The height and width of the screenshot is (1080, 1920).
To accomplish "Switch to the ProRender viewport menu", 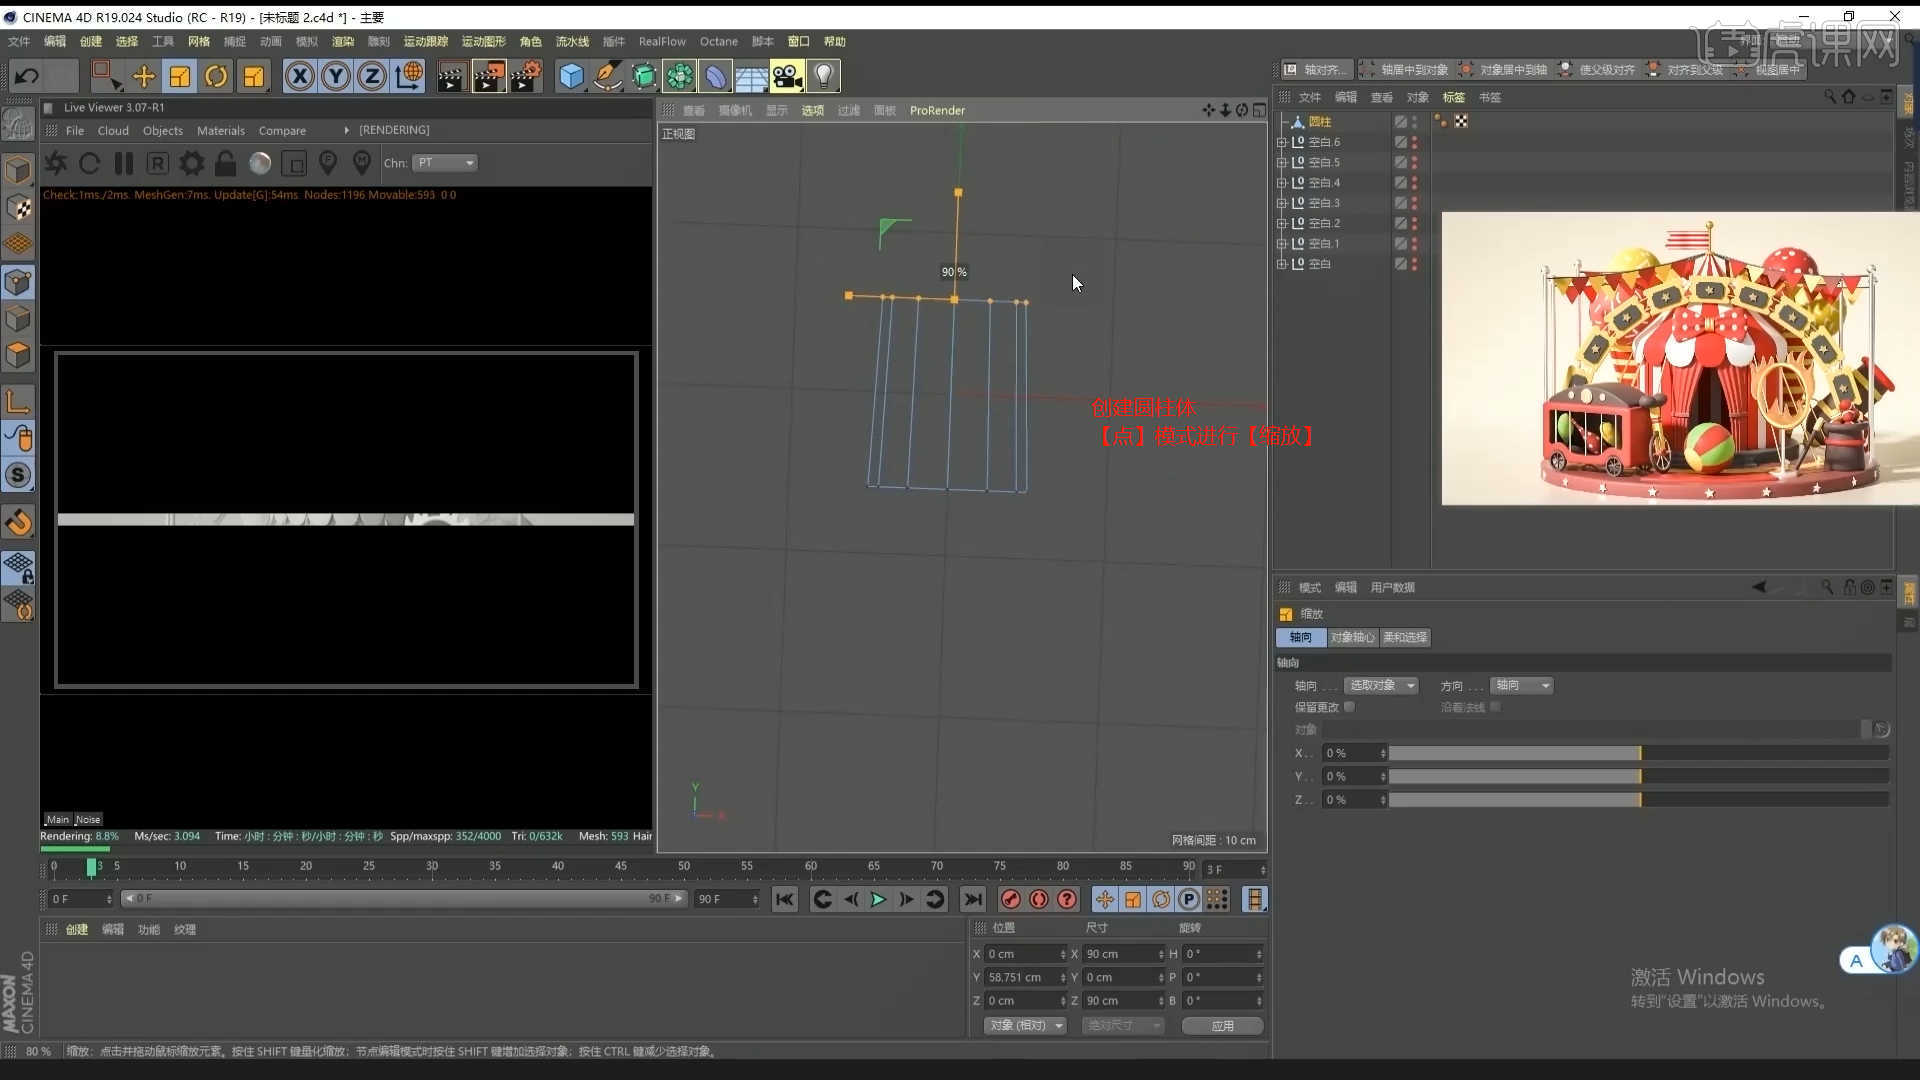I will [937, 110].
